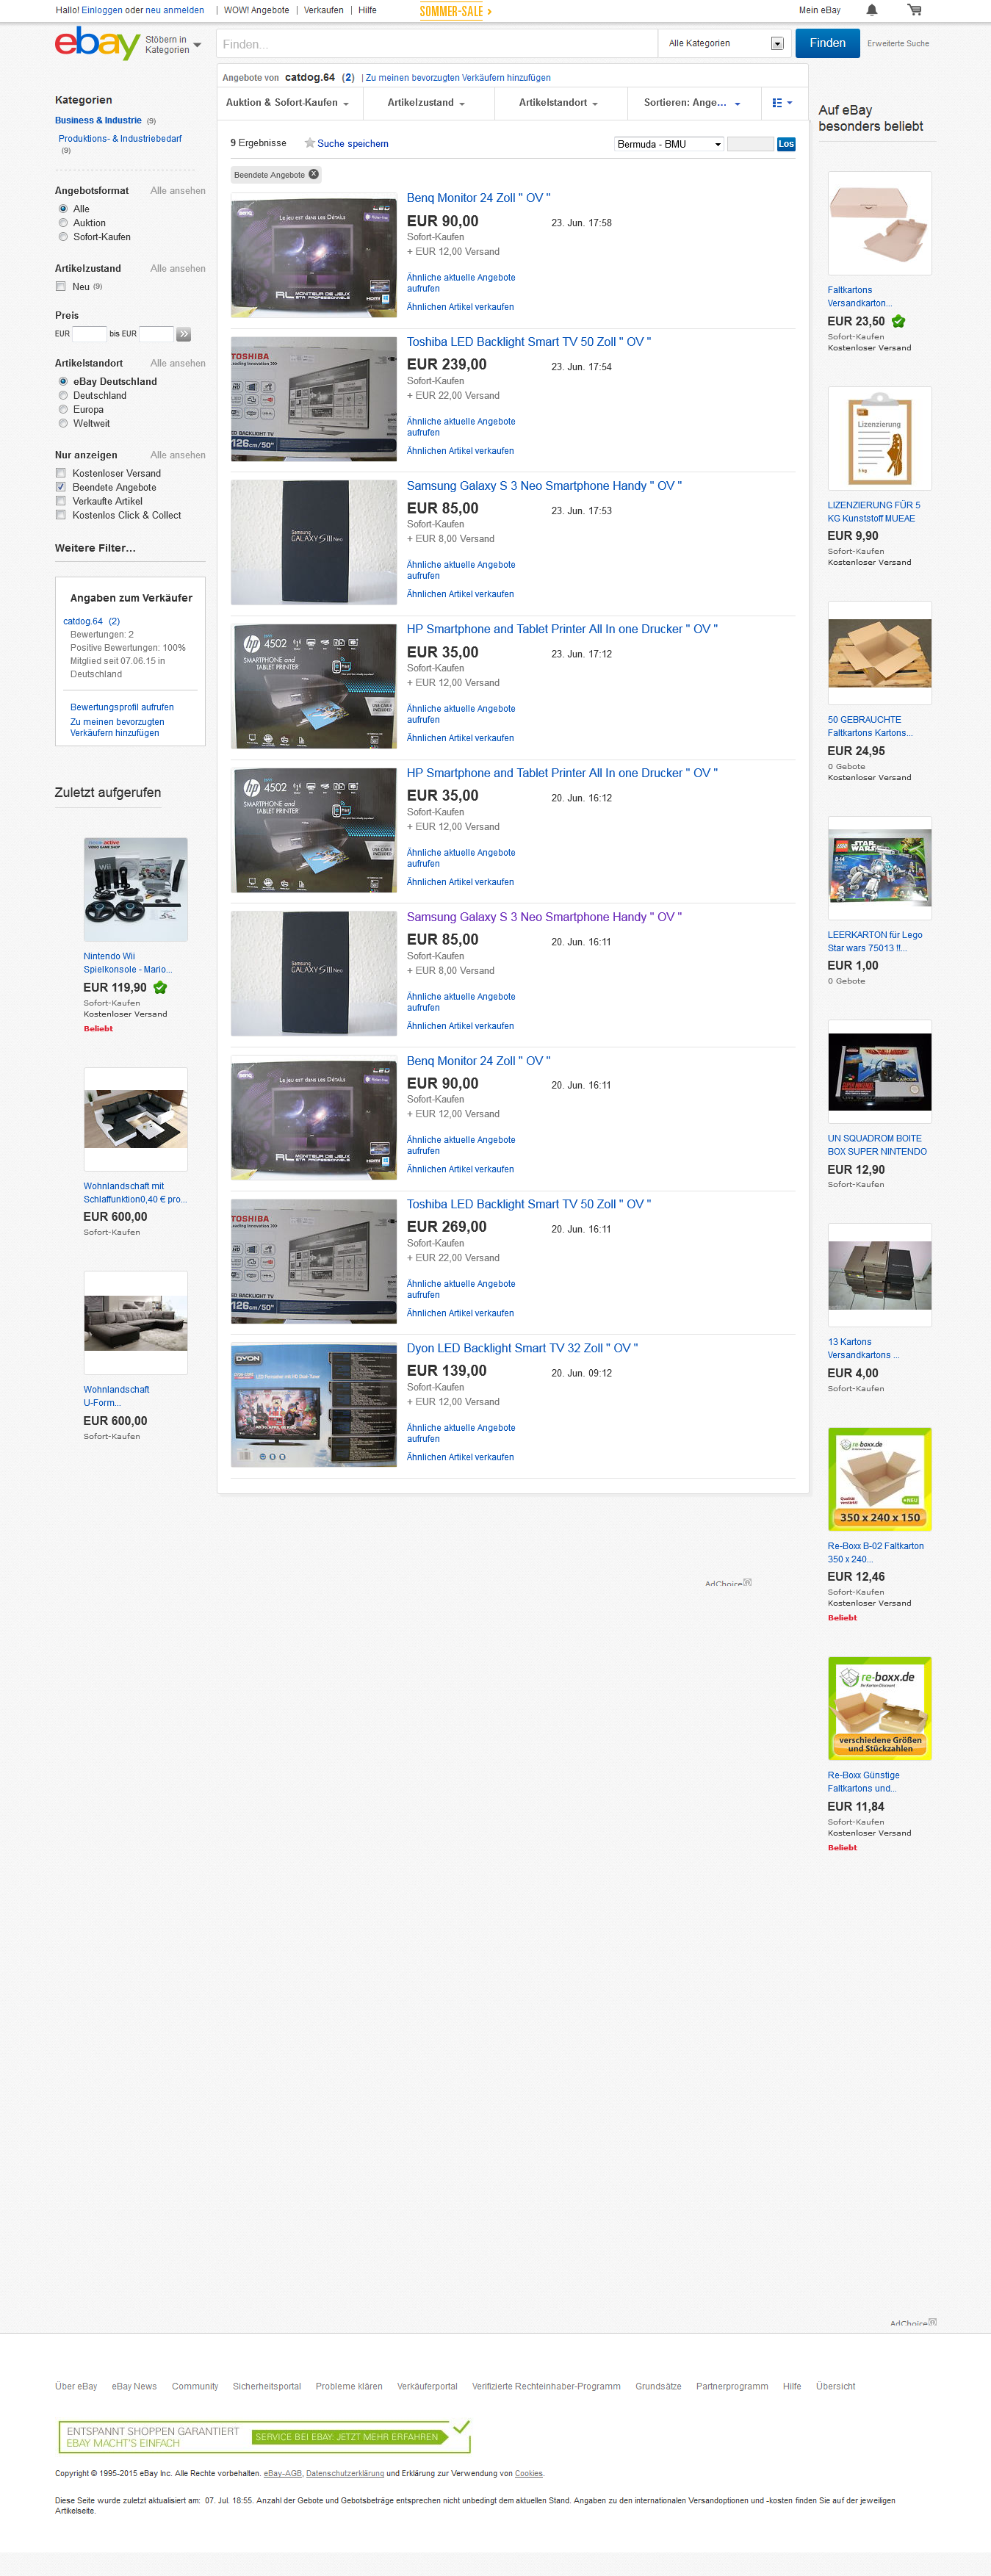This screenshot has height=2576, width=991.
Task: Click the star icon beside Suche speichern
Action: [x=310, y=143]
